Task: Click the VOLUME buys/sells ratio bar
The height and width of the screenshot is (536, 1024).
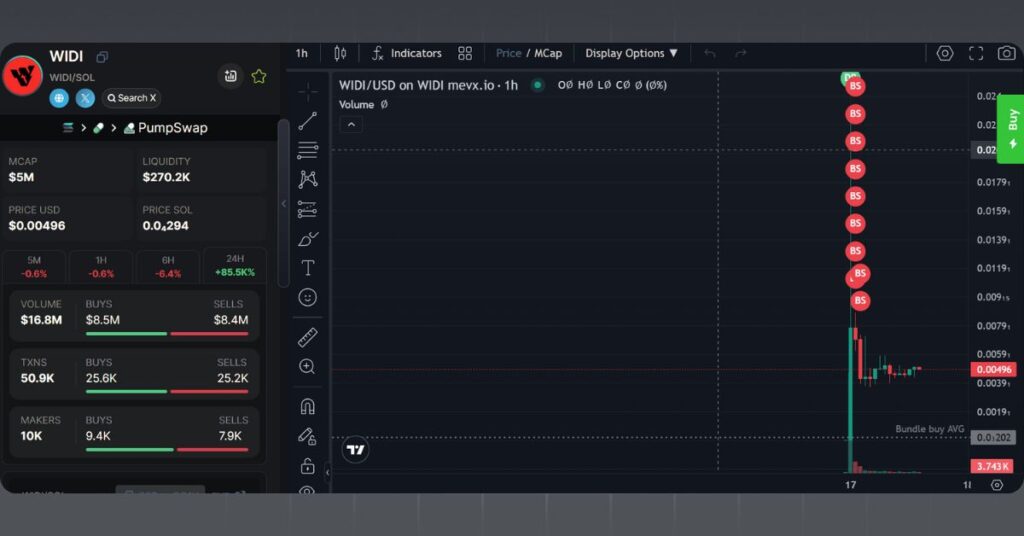Action: pos(167,334)
